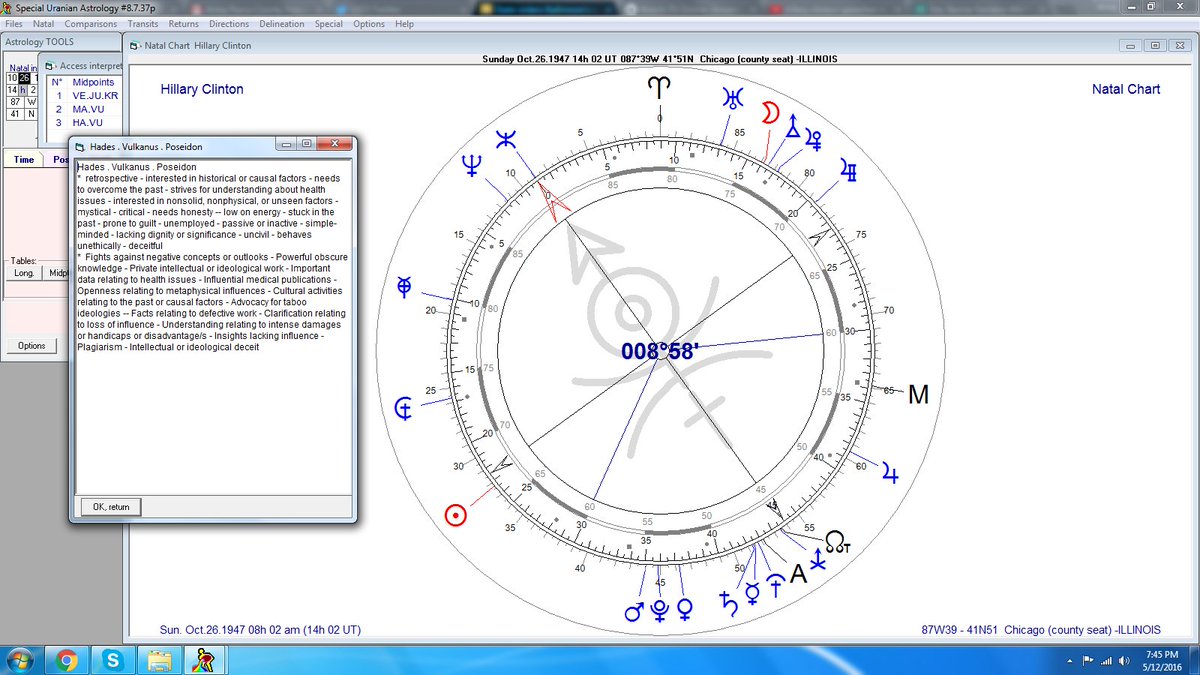Click the Mercury glyph on the chart
Image resolution: width=1200 pixels, height=675 pixels.
(751, 596)
